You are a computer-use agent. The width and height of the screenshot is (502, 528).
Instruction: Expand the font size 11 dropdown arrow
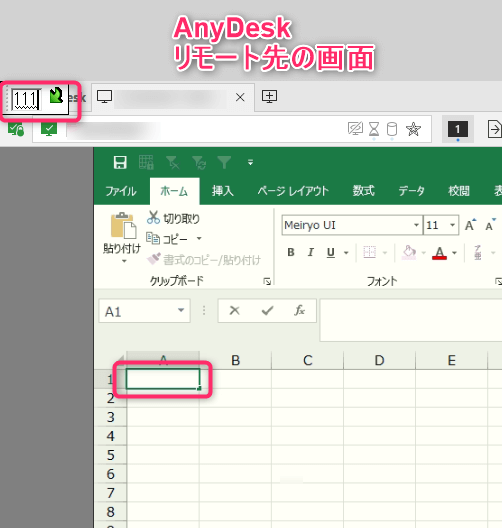pos(453,225)
